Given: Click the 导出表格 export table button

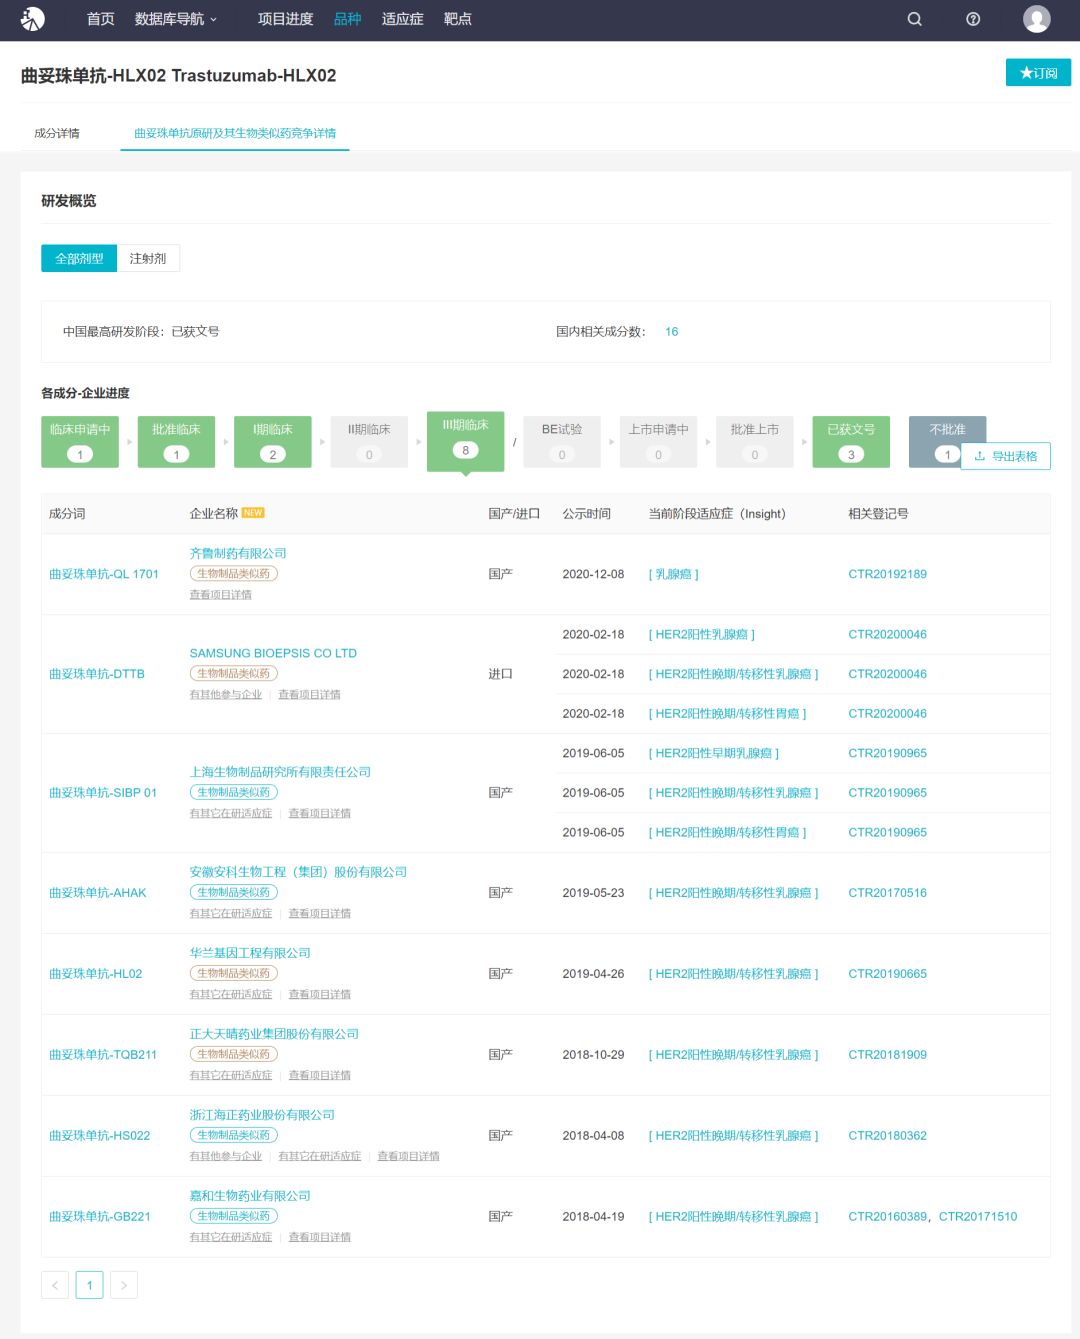Looking at the screenshot, I should coord(1005,456).
